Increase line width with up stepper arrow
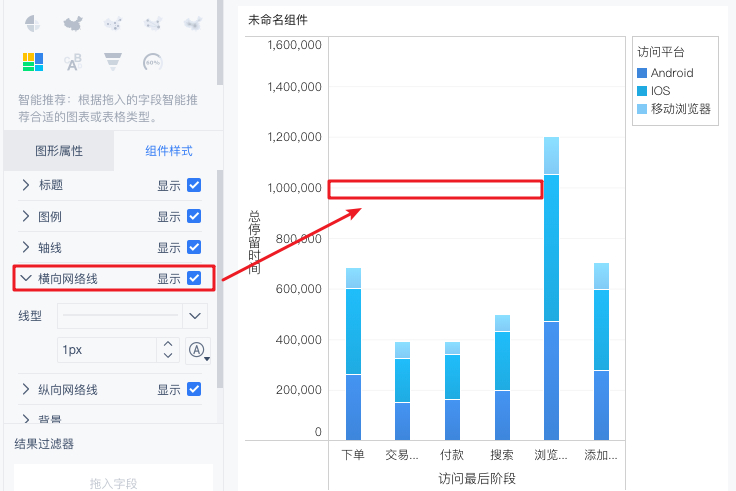Image resolution: width=736 pixels, height=491 pixels. coord(168,344)
